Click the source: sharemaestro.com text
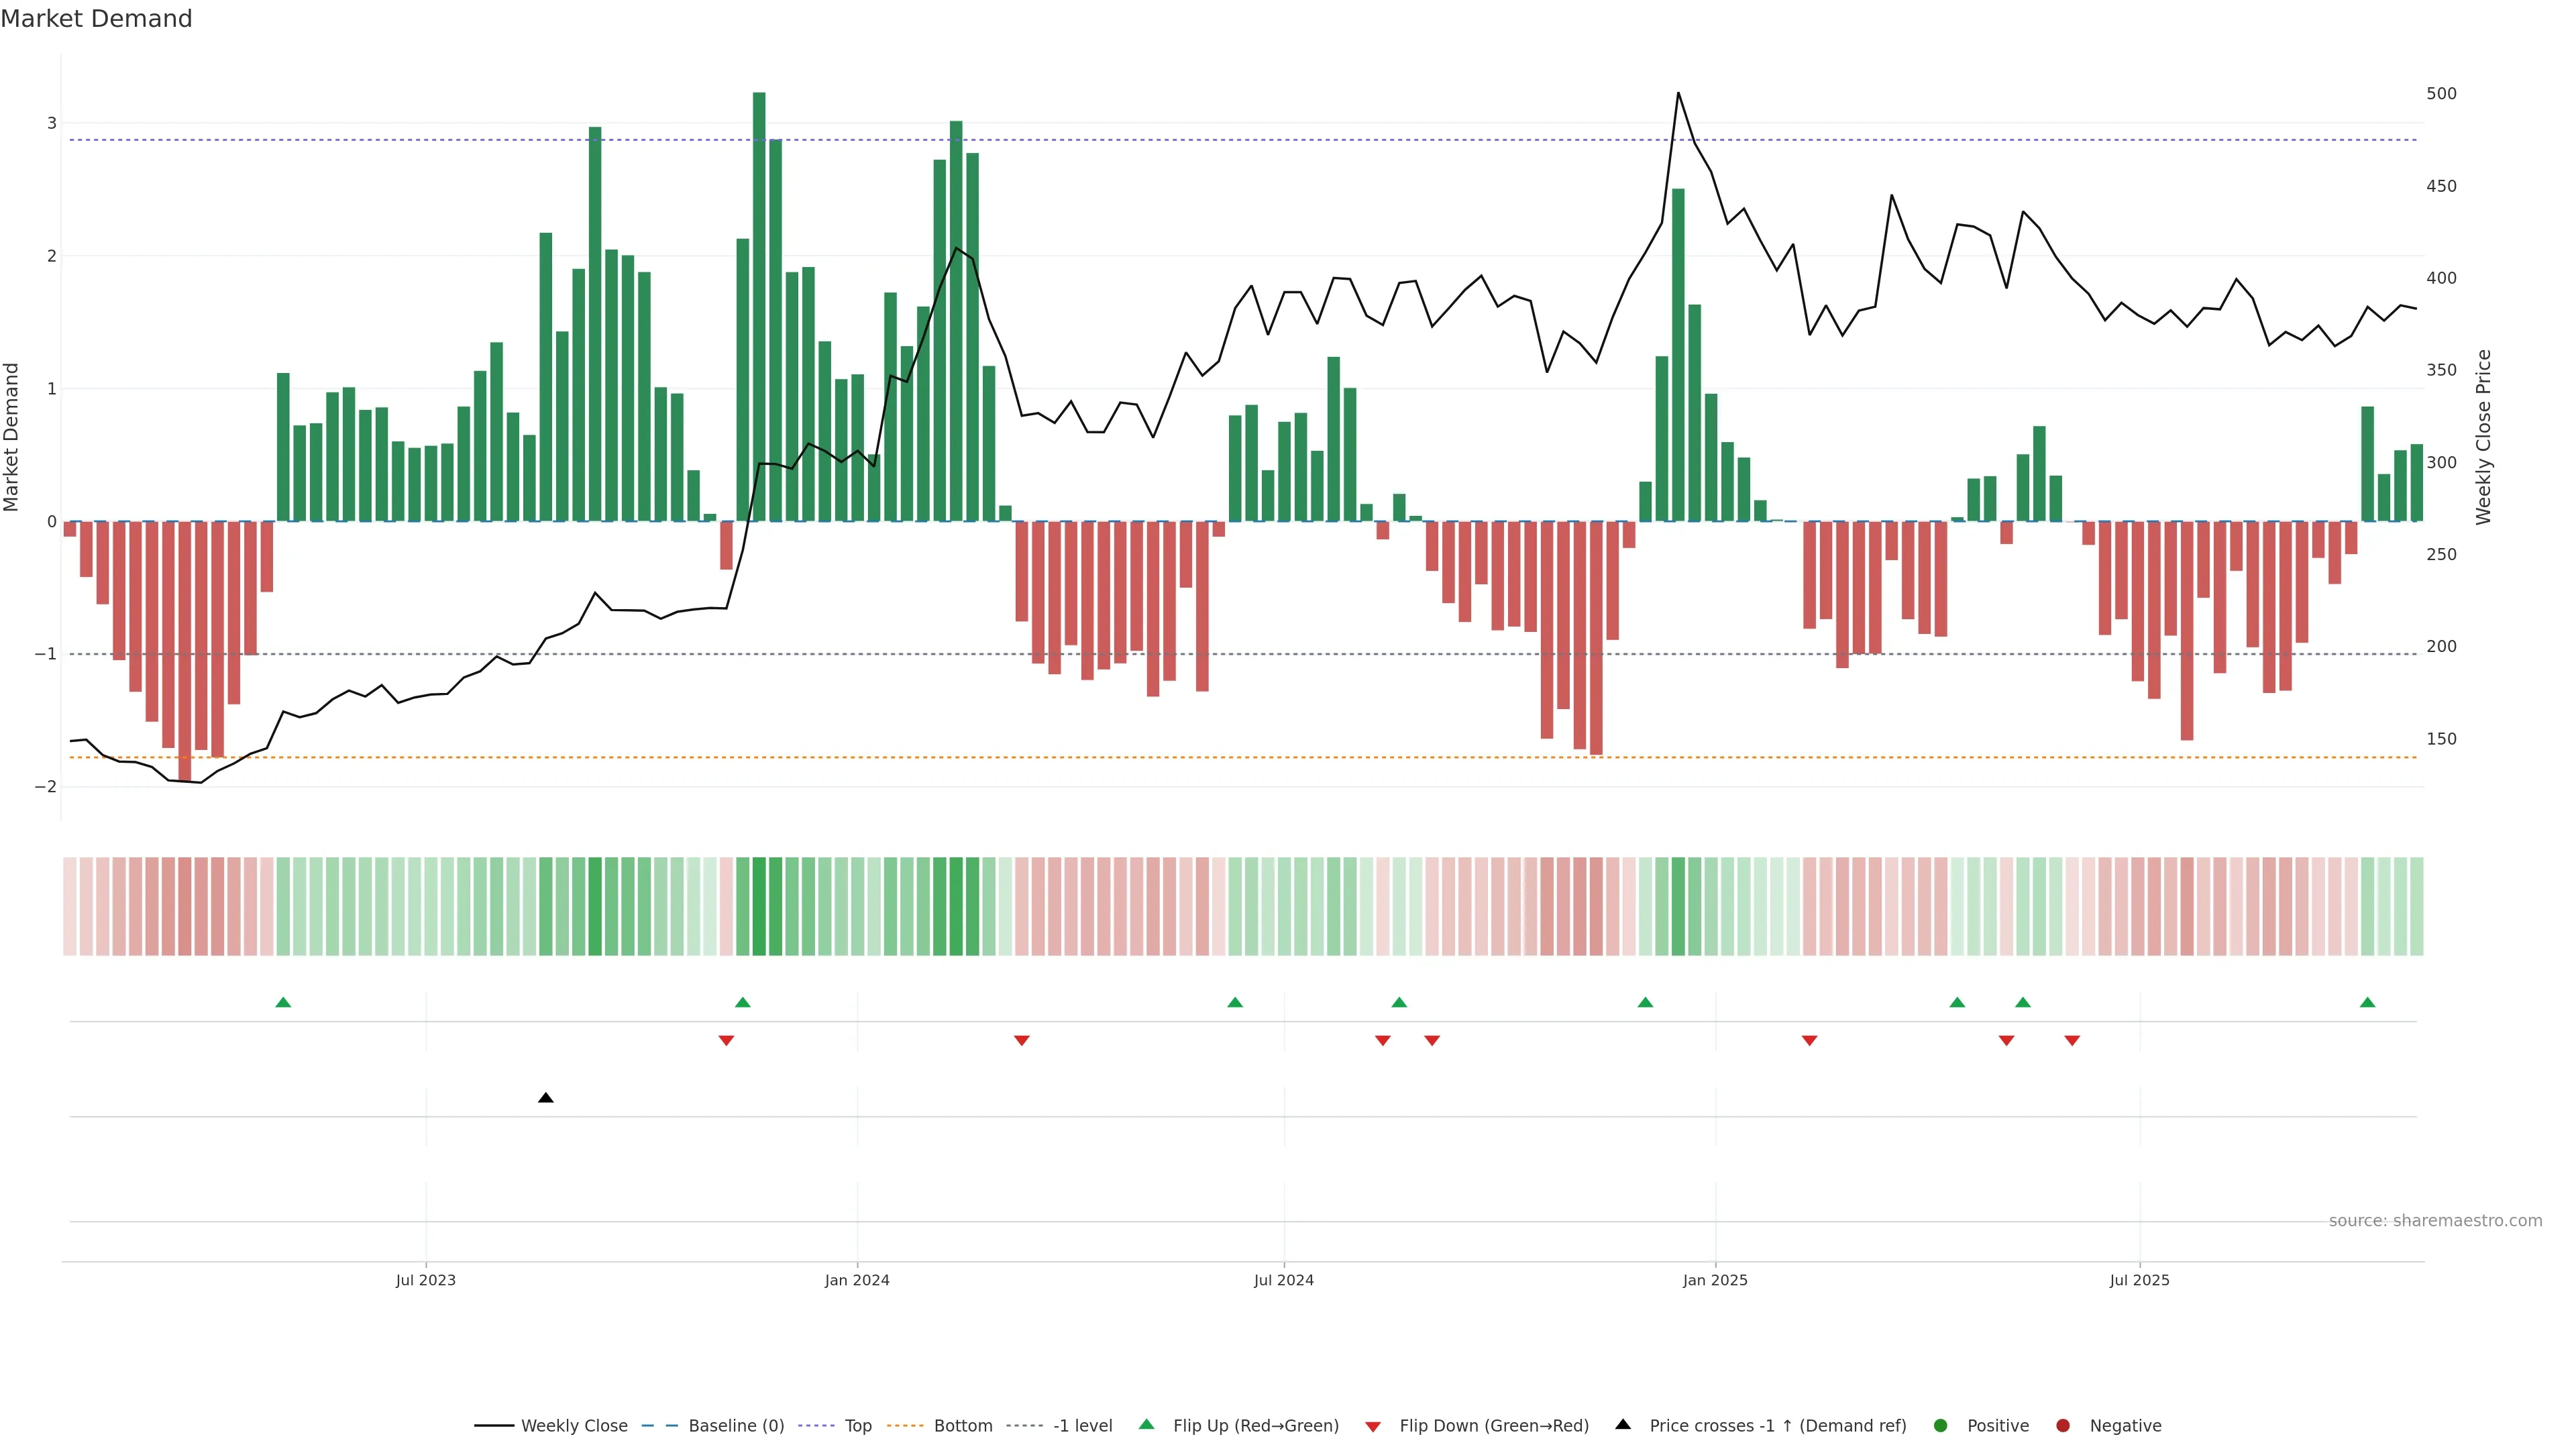 [x=2435, y=1221]
